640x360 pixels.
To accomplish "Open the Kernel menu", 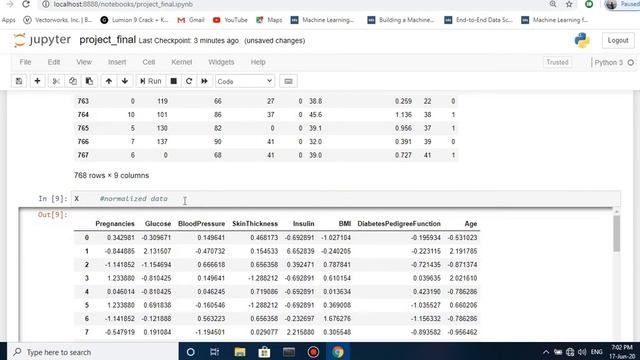I will 182,62.
